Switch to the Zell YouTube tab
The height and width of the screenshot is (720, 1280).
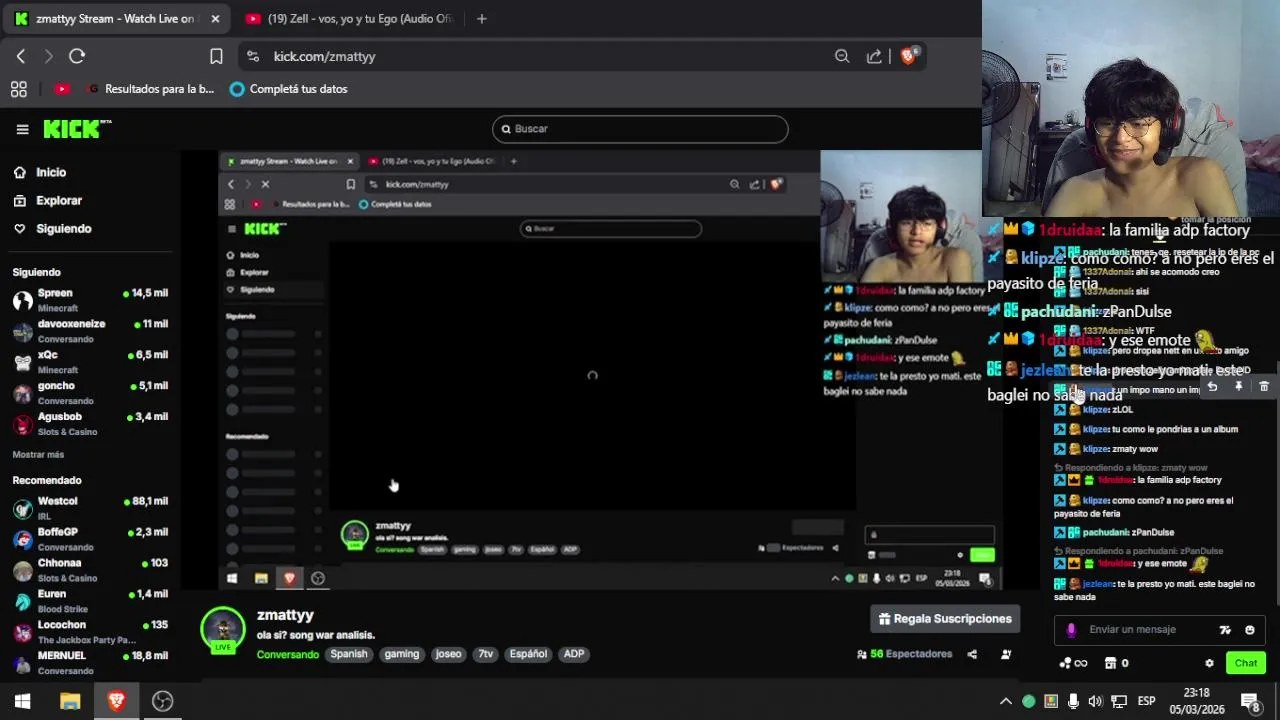coord(349,18)
